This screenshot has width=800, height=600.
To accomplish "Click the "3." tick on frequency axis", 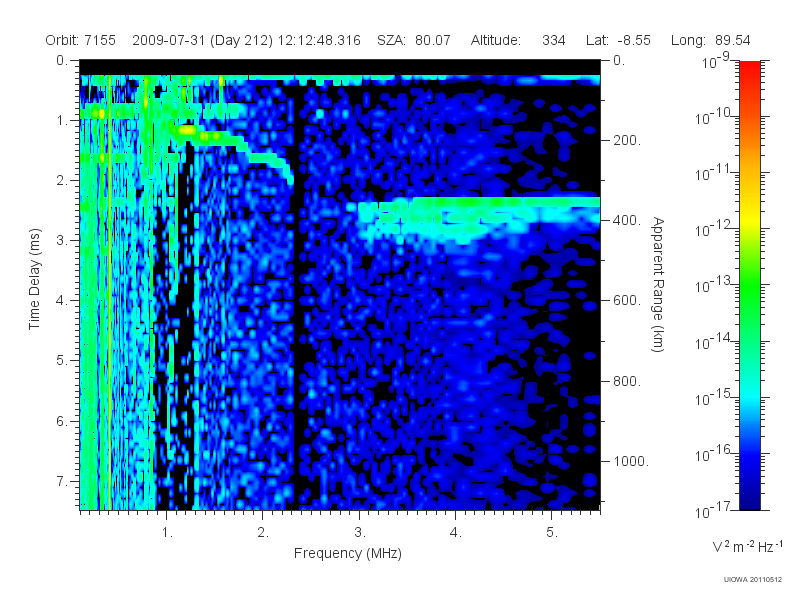I will point(360,533).
